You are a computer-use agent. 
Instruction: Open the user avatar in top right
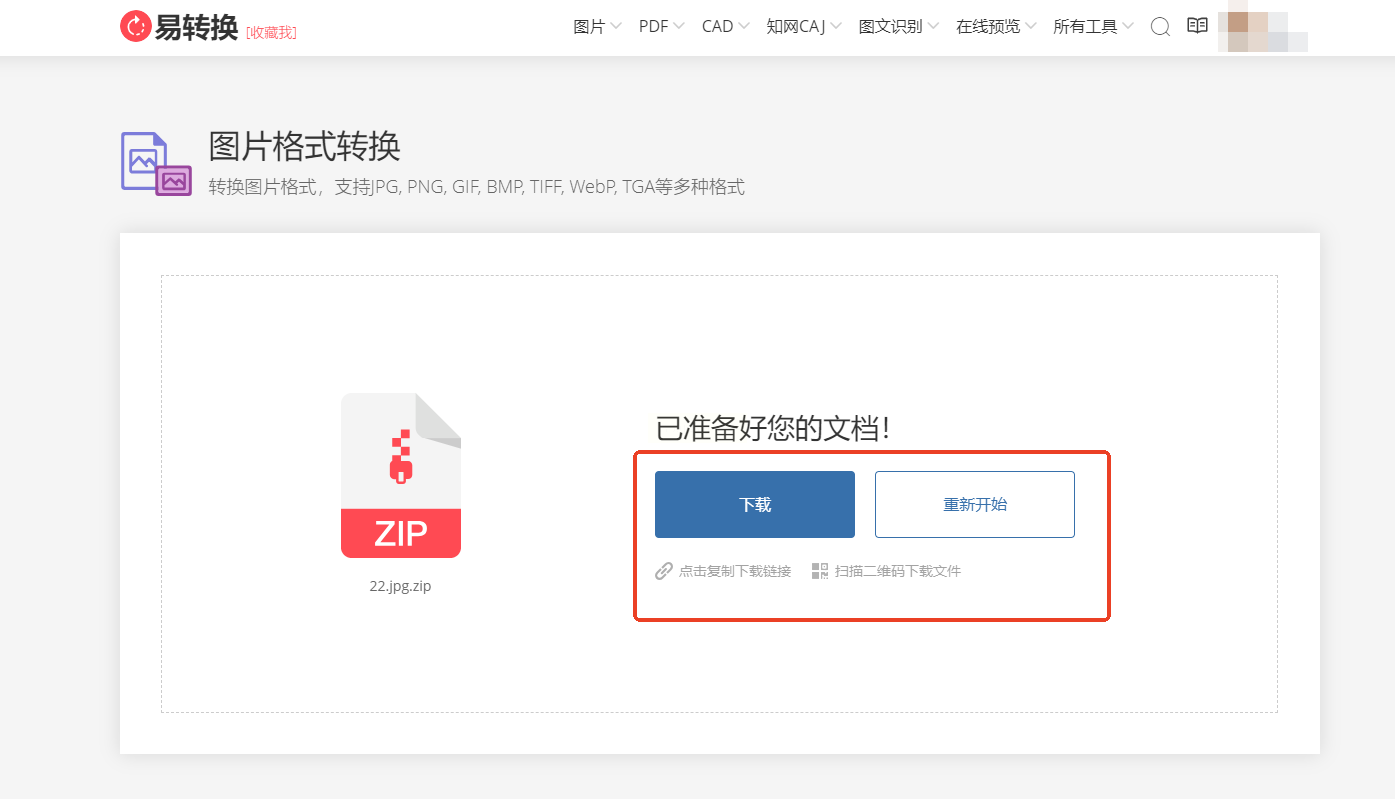tap(1262, 28)
